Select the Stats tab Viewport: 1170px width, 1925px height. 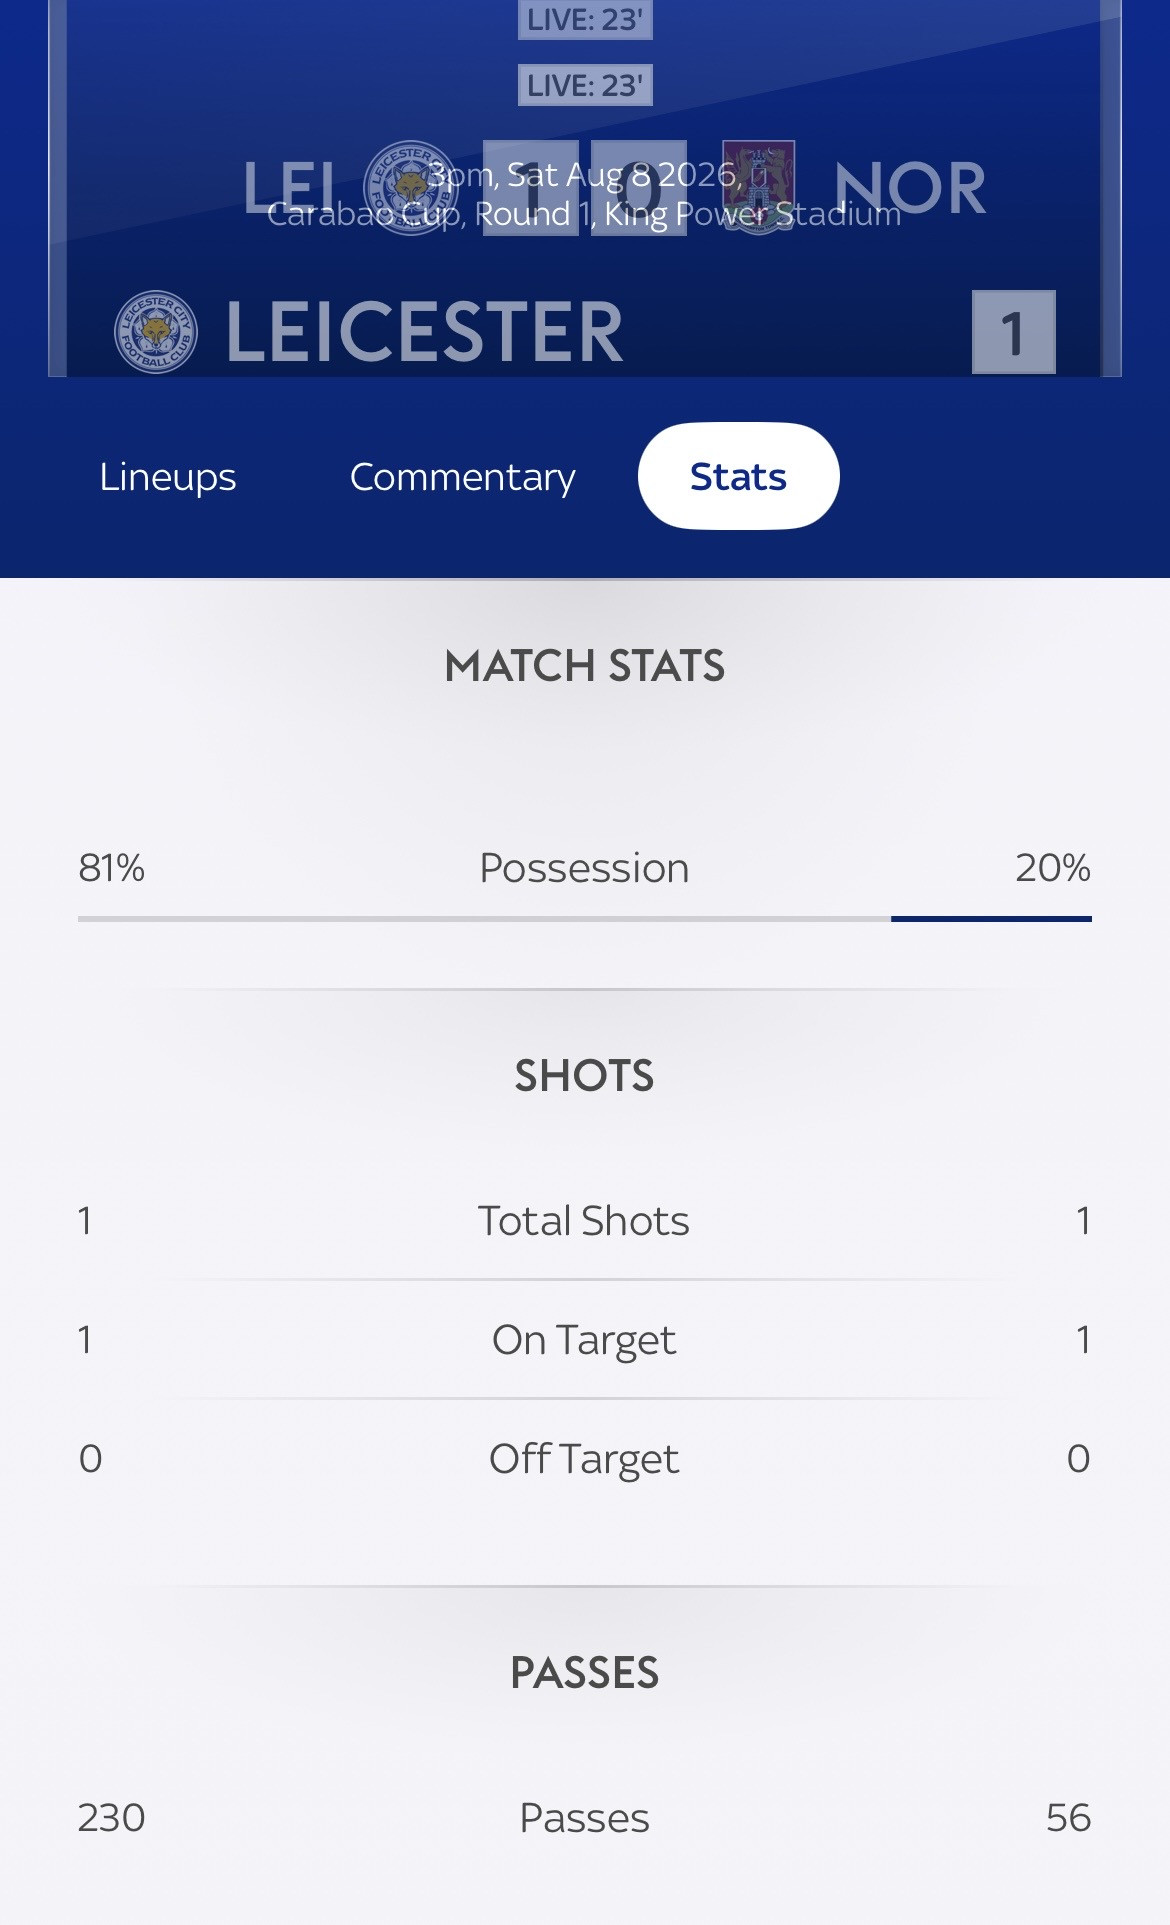click(x=738, y=477)
